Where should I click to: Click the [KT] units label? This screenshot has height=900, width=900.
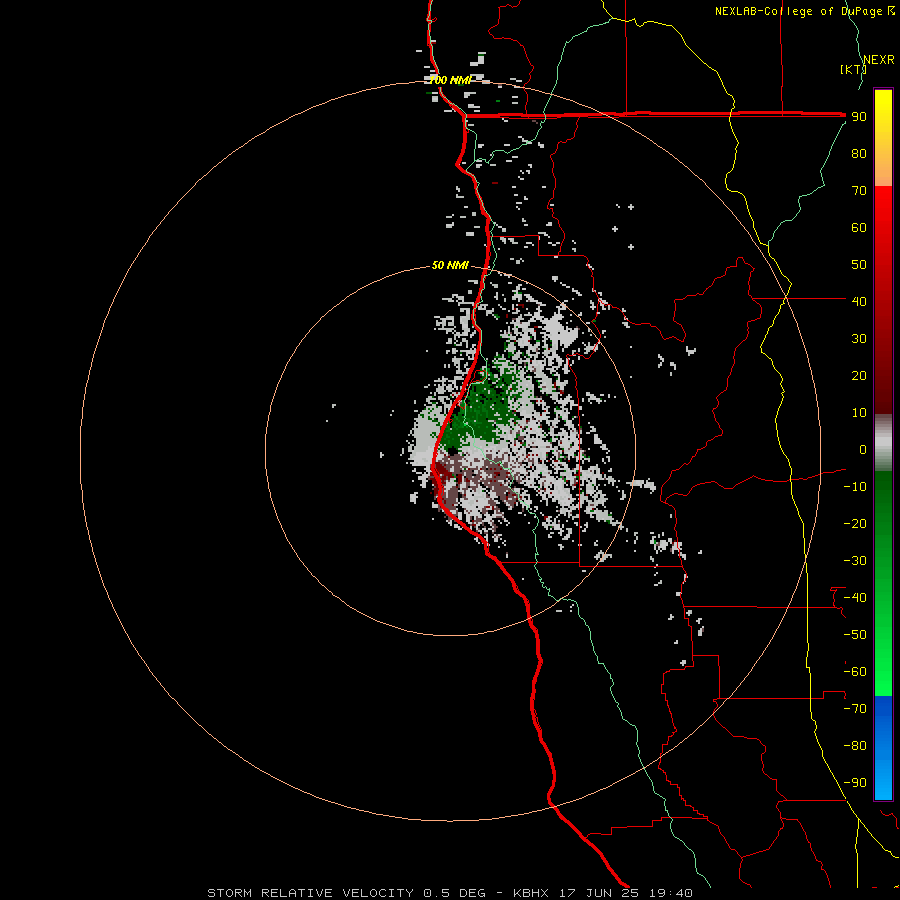853,69
